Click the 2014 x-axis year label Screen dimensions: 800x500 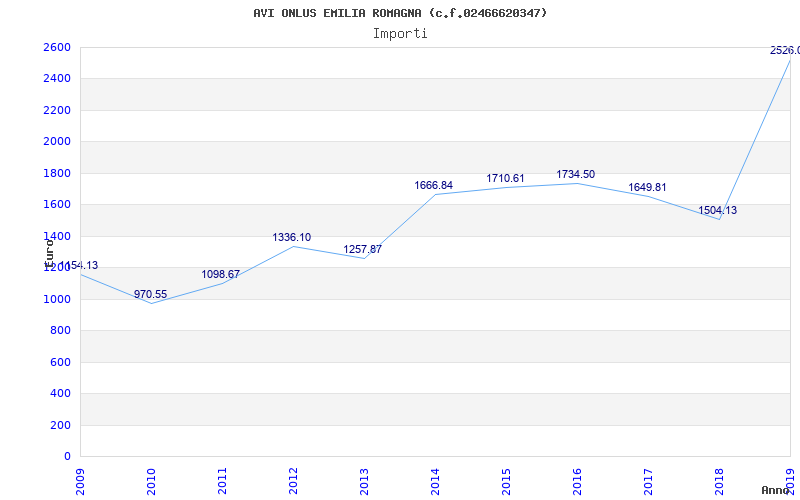435,481
